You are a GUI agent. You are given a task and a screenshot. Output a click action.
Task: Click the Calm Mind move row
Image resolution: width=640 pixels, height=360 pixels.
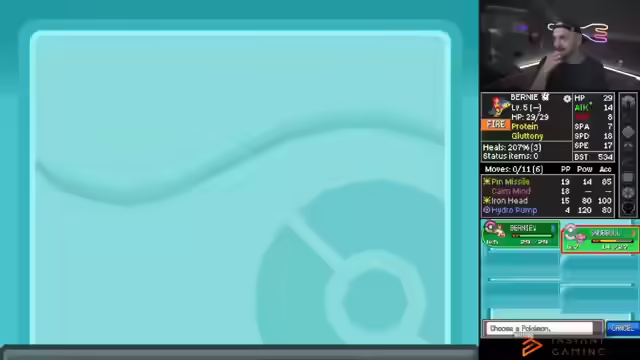point(548,191)
